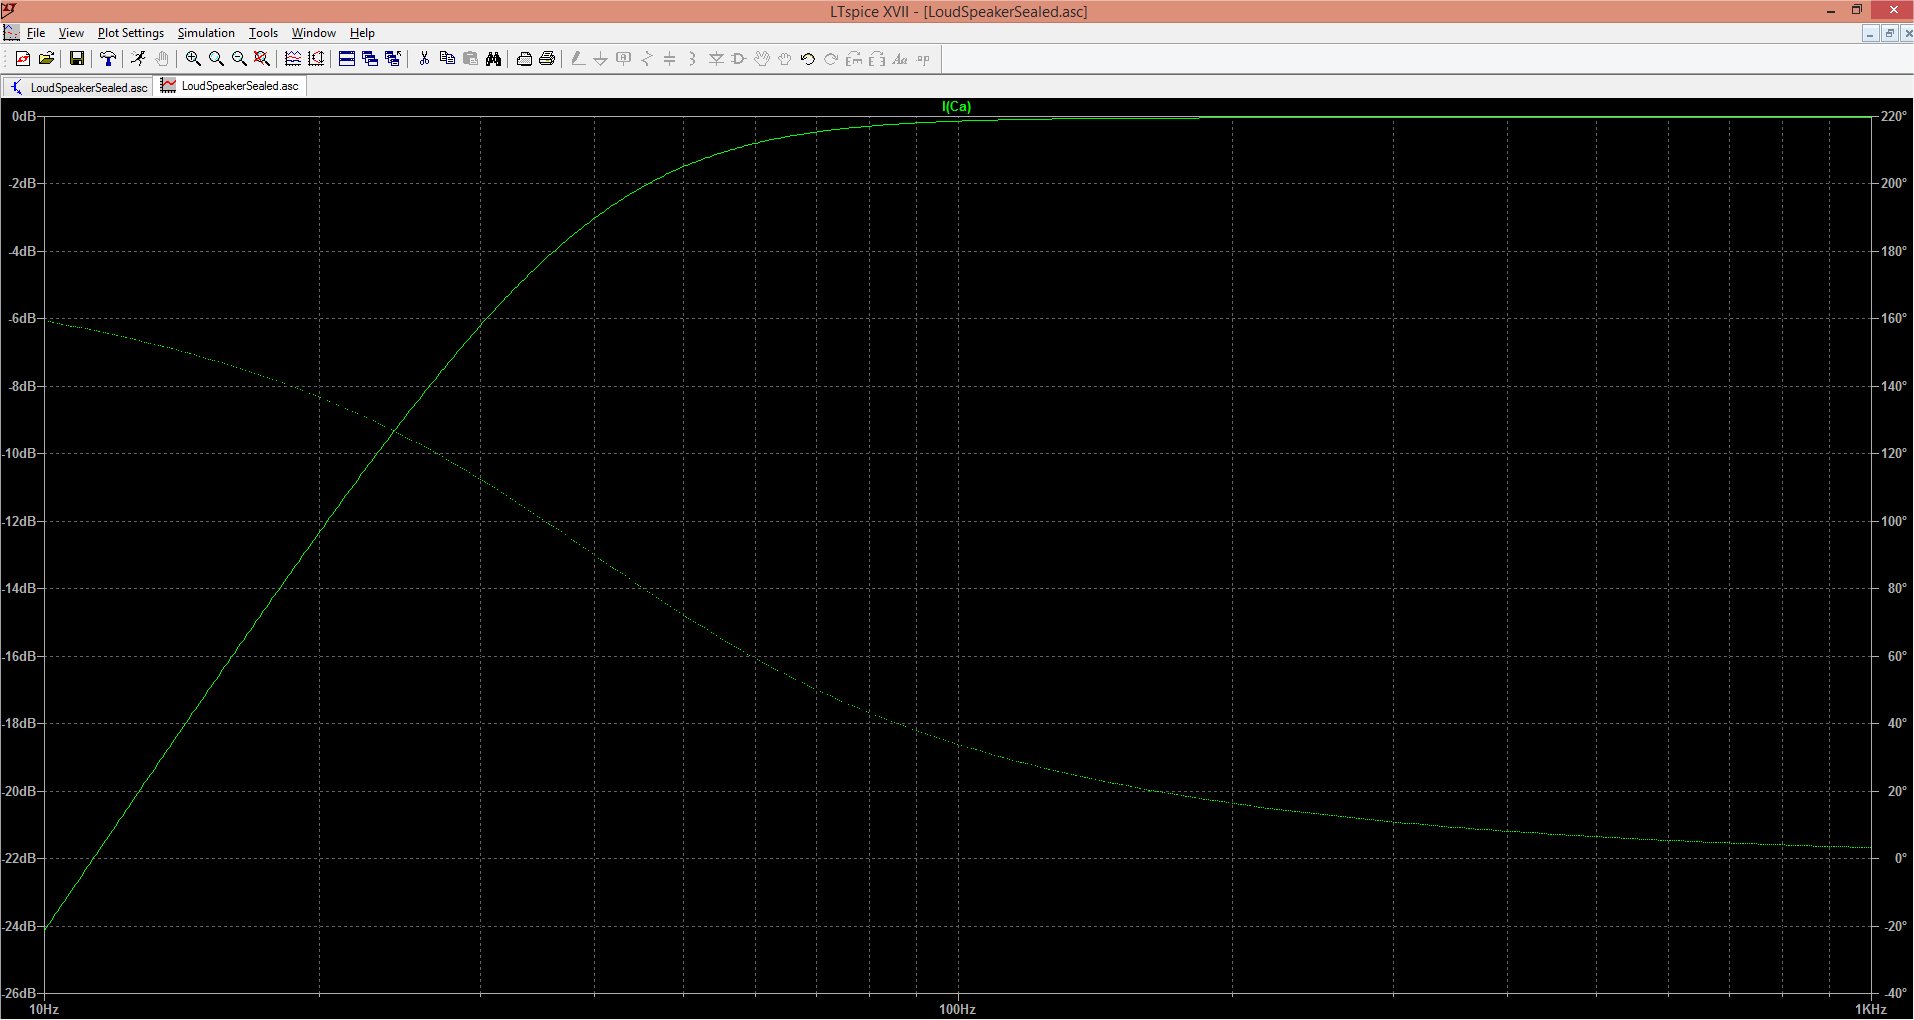Viewport: 1914px width, 1020px height.
Task: Select the Inductor placement tool
Action: pyautogui.click(x=693, y=59)
